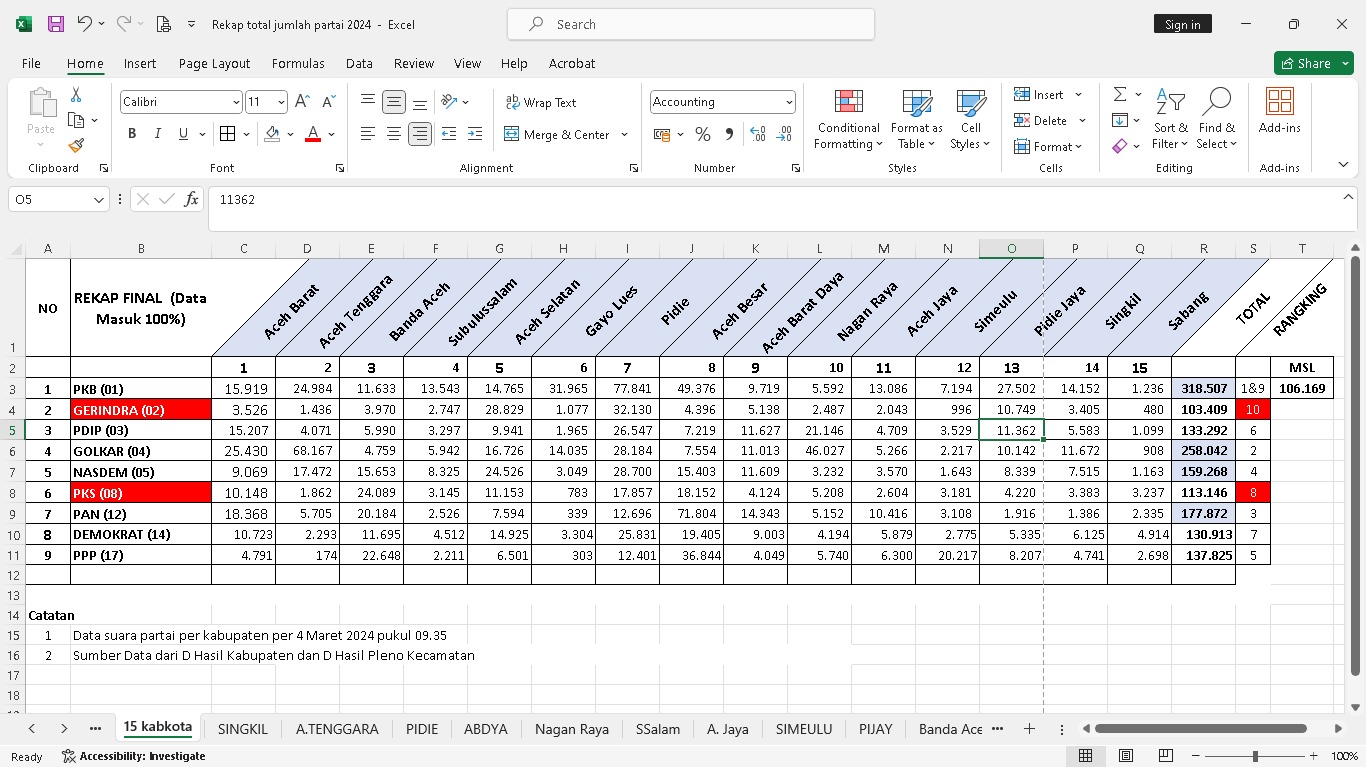Image resolution: width=1366 pixels, height=768 pixels.
Task: Click the Increase Font Size icon
Action: (302, 102)
